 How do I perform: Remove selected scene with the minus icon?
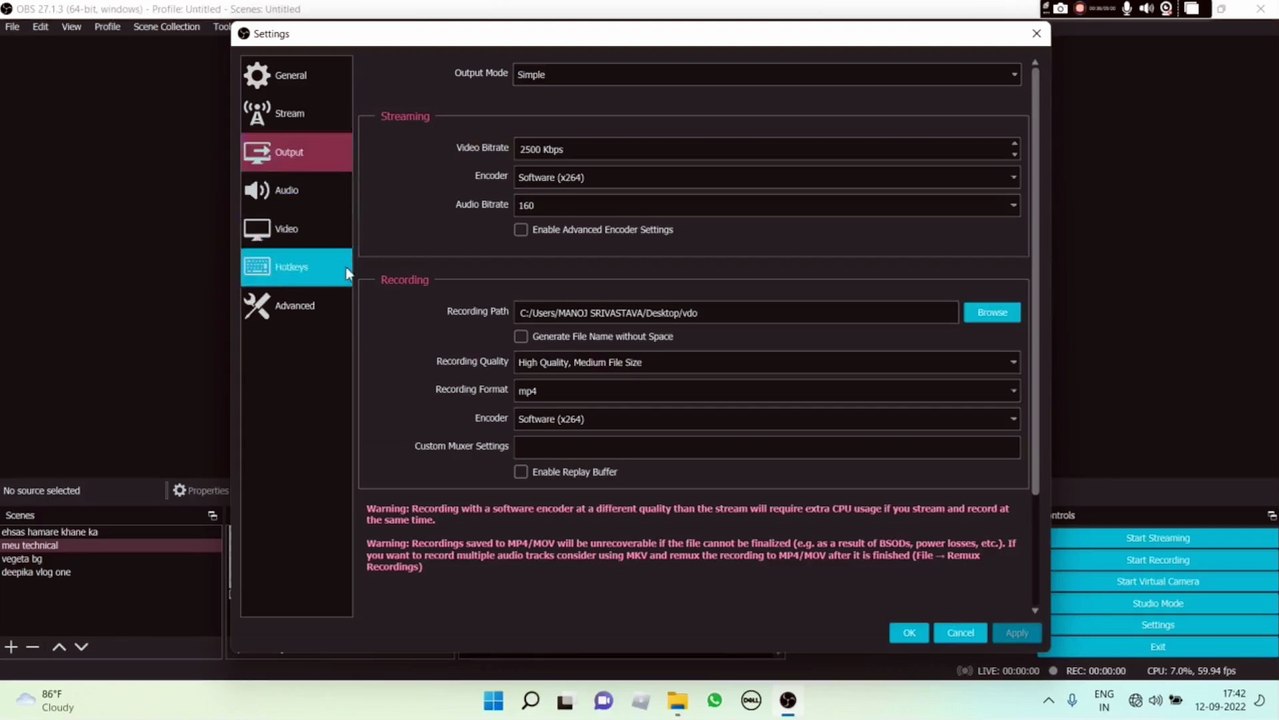click(33, 646)
